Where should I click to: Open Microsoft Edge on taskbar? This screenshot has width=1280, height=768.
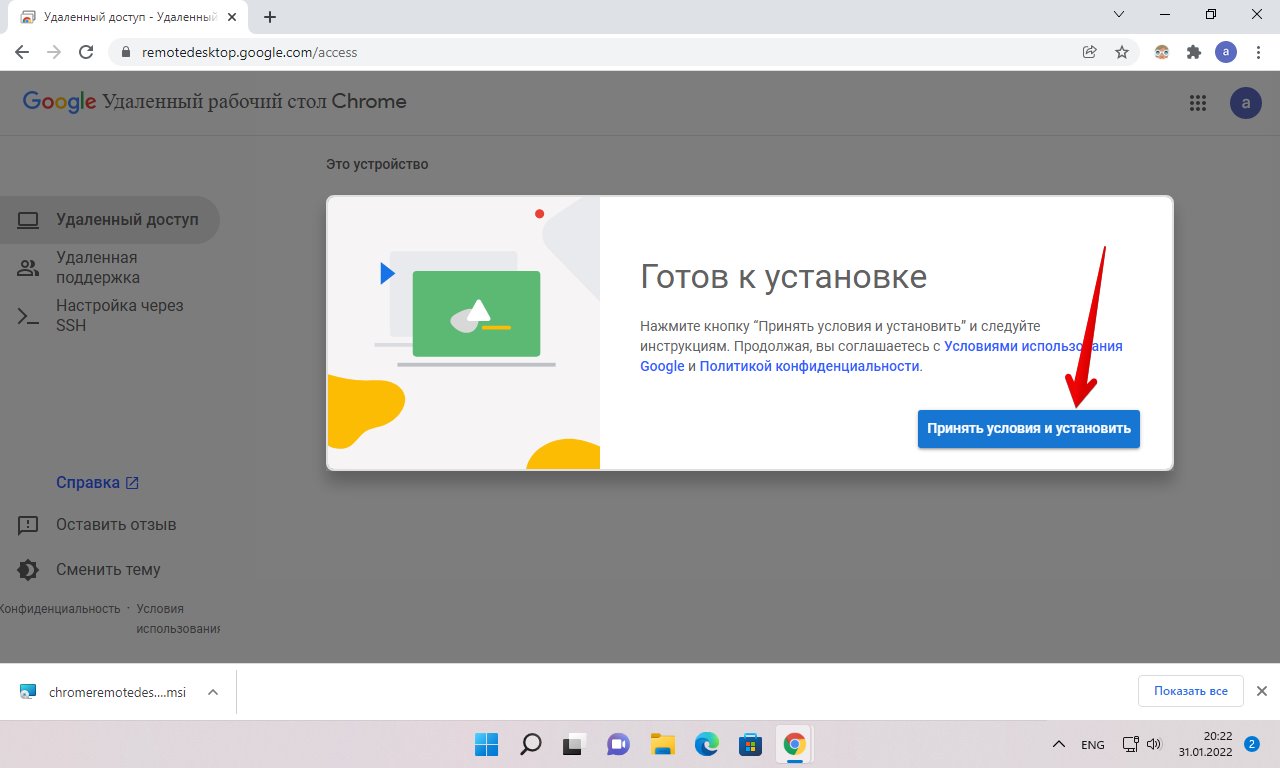pos(706,744)
